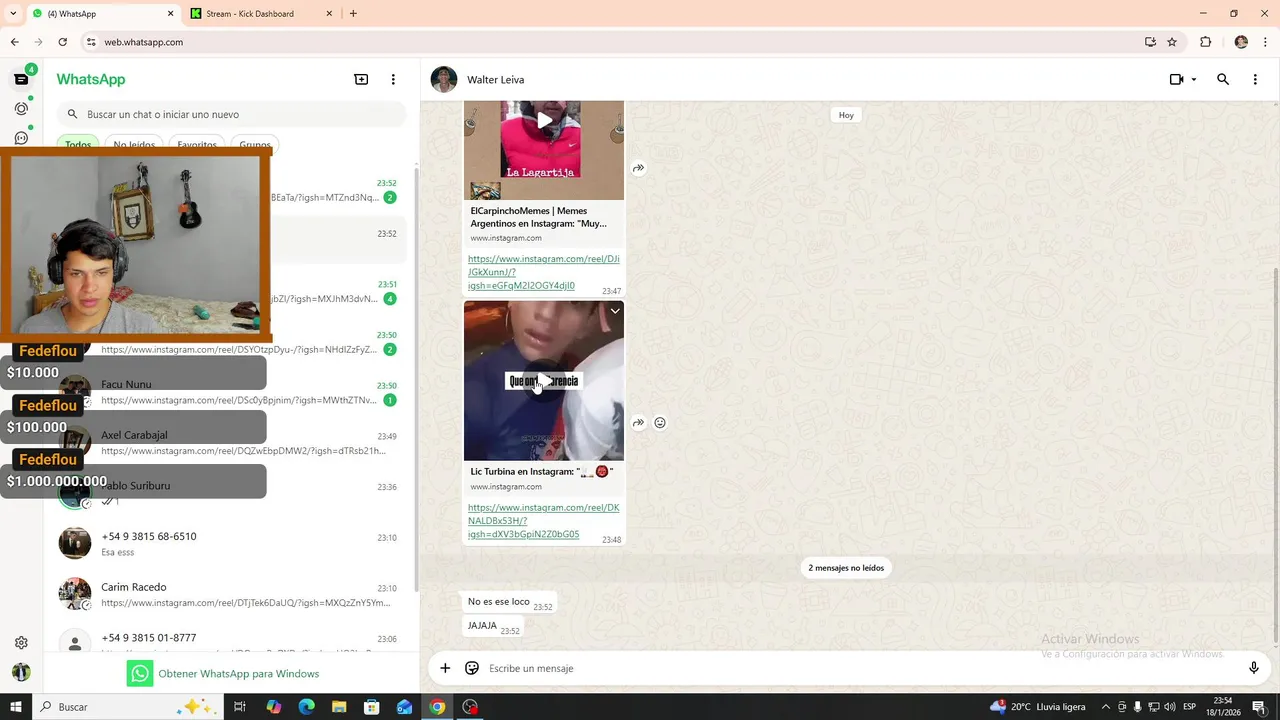The image size is (1280, 720).
Task: Open the Windows Start menu
Action: tap(16, 707)
